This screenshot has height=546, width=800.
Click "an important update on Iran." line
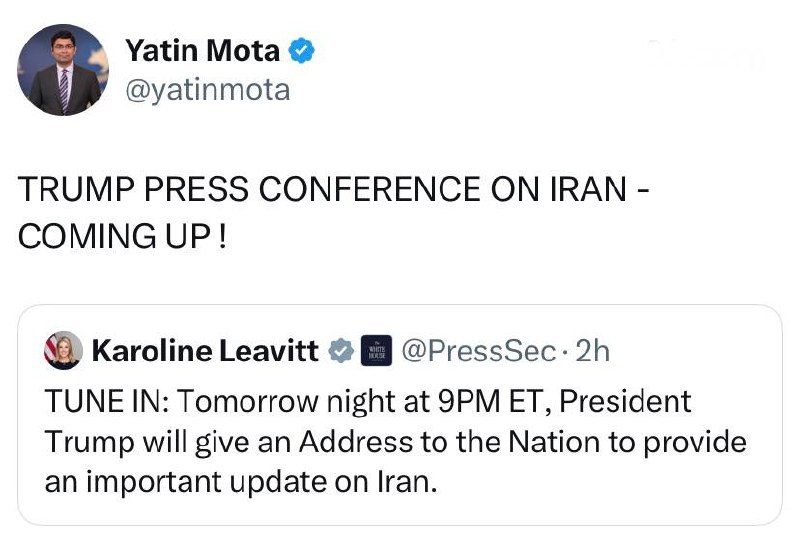point(240,483)
